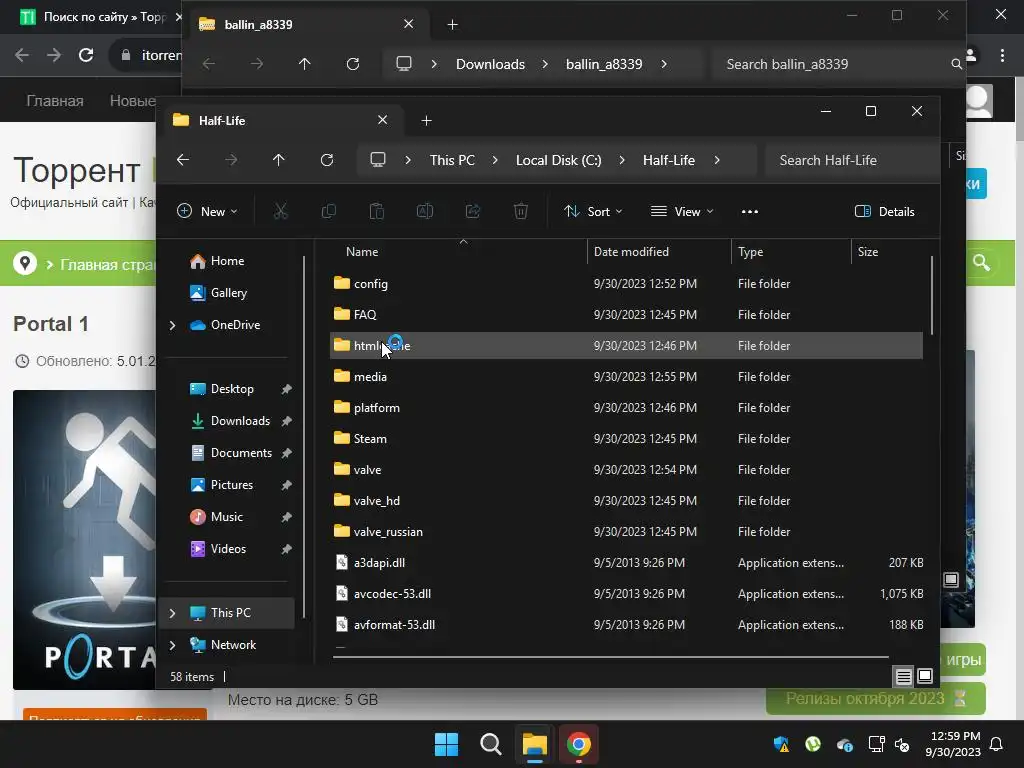The width and height of the screenshot is (1024, 768).
Task: Open the View dropdown menu
Action: pyautogui.click(x=682, y=212)
